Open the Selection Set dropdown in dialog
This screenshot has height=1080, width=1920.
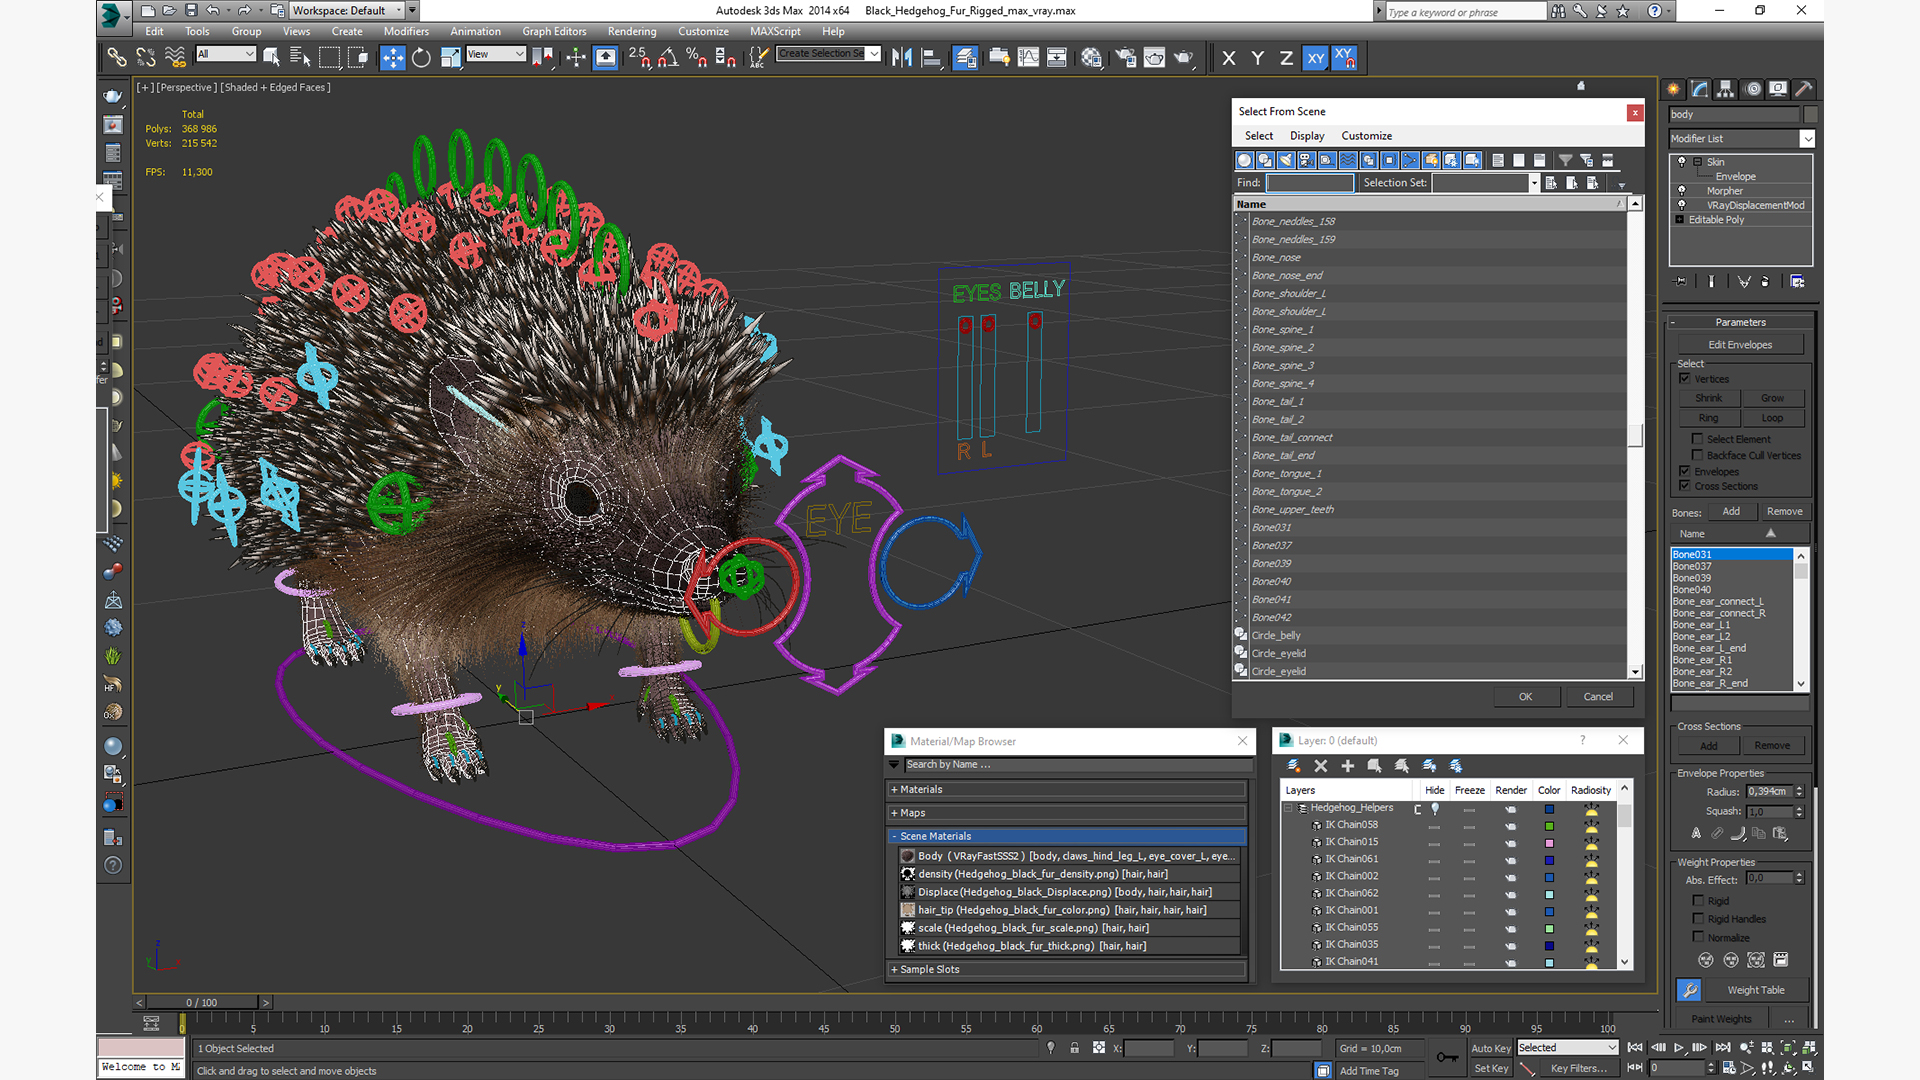1533,183
